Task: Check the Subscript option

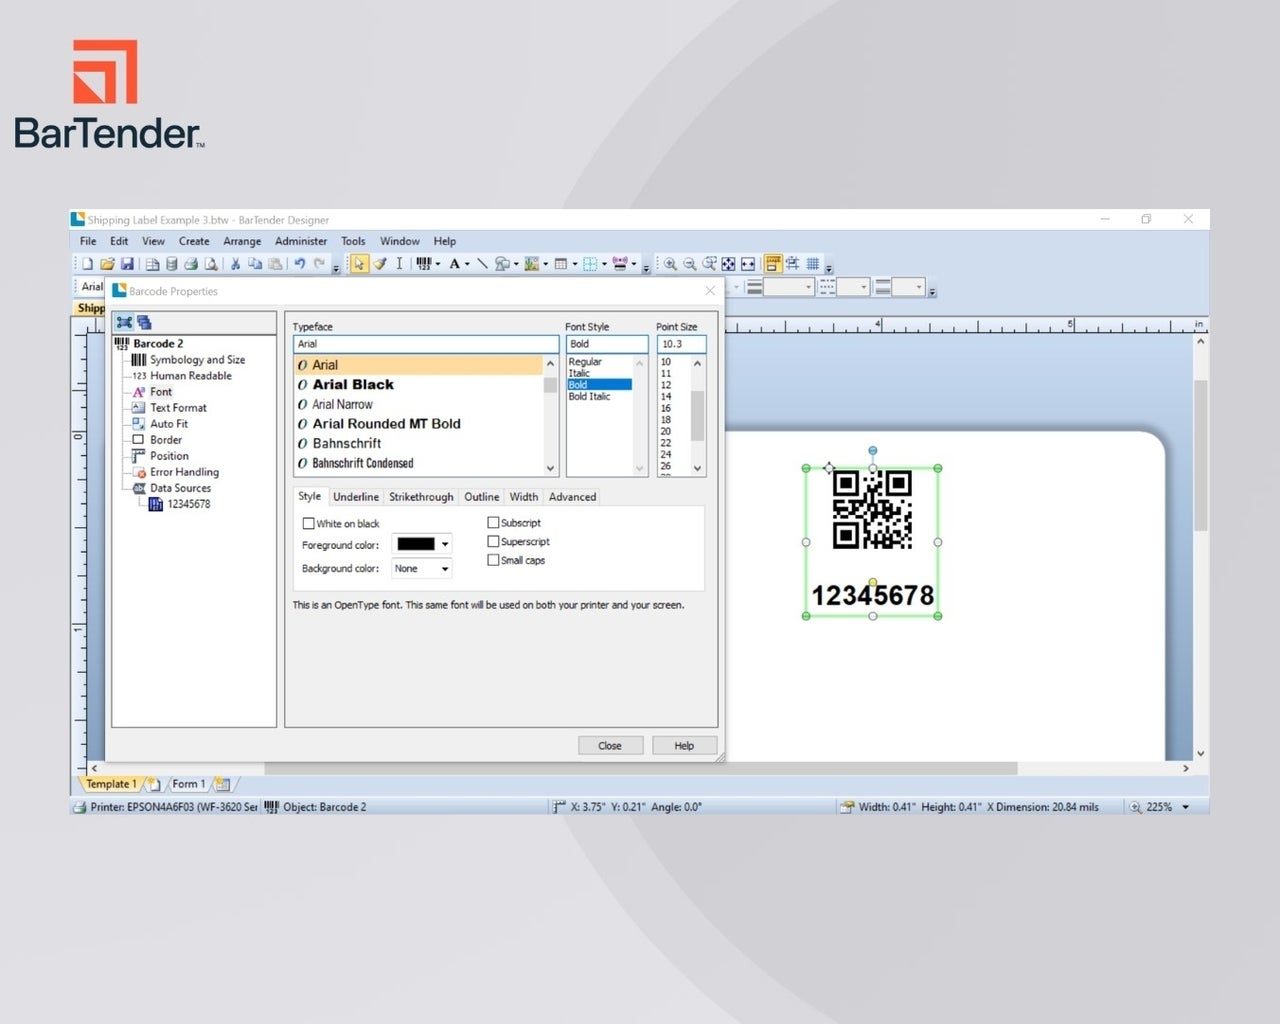Action: point(493,522)
